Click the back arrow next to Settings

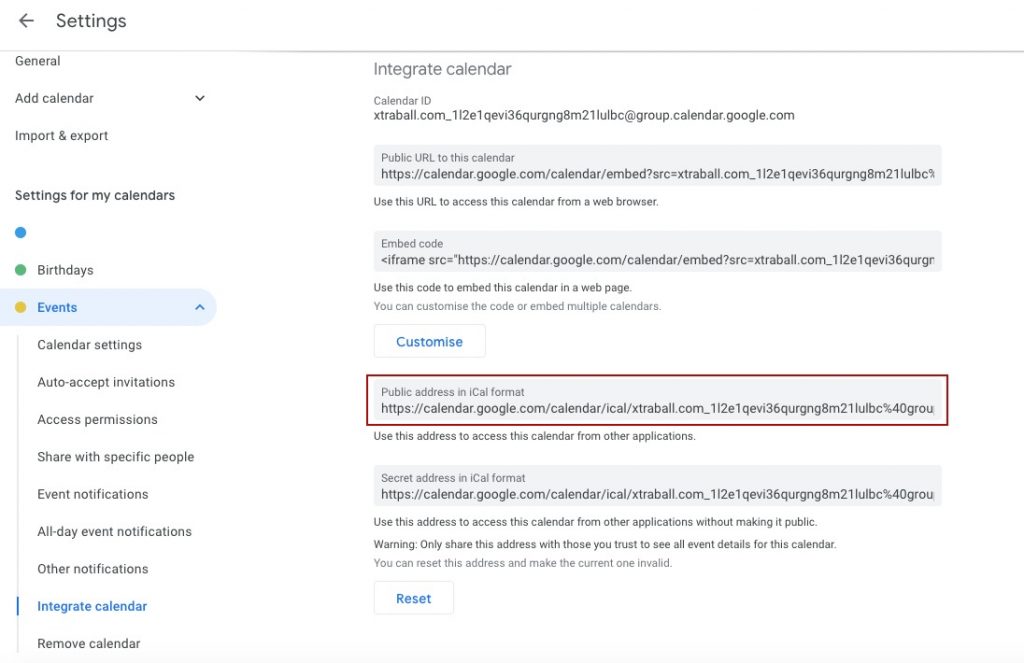coord(26,21)
